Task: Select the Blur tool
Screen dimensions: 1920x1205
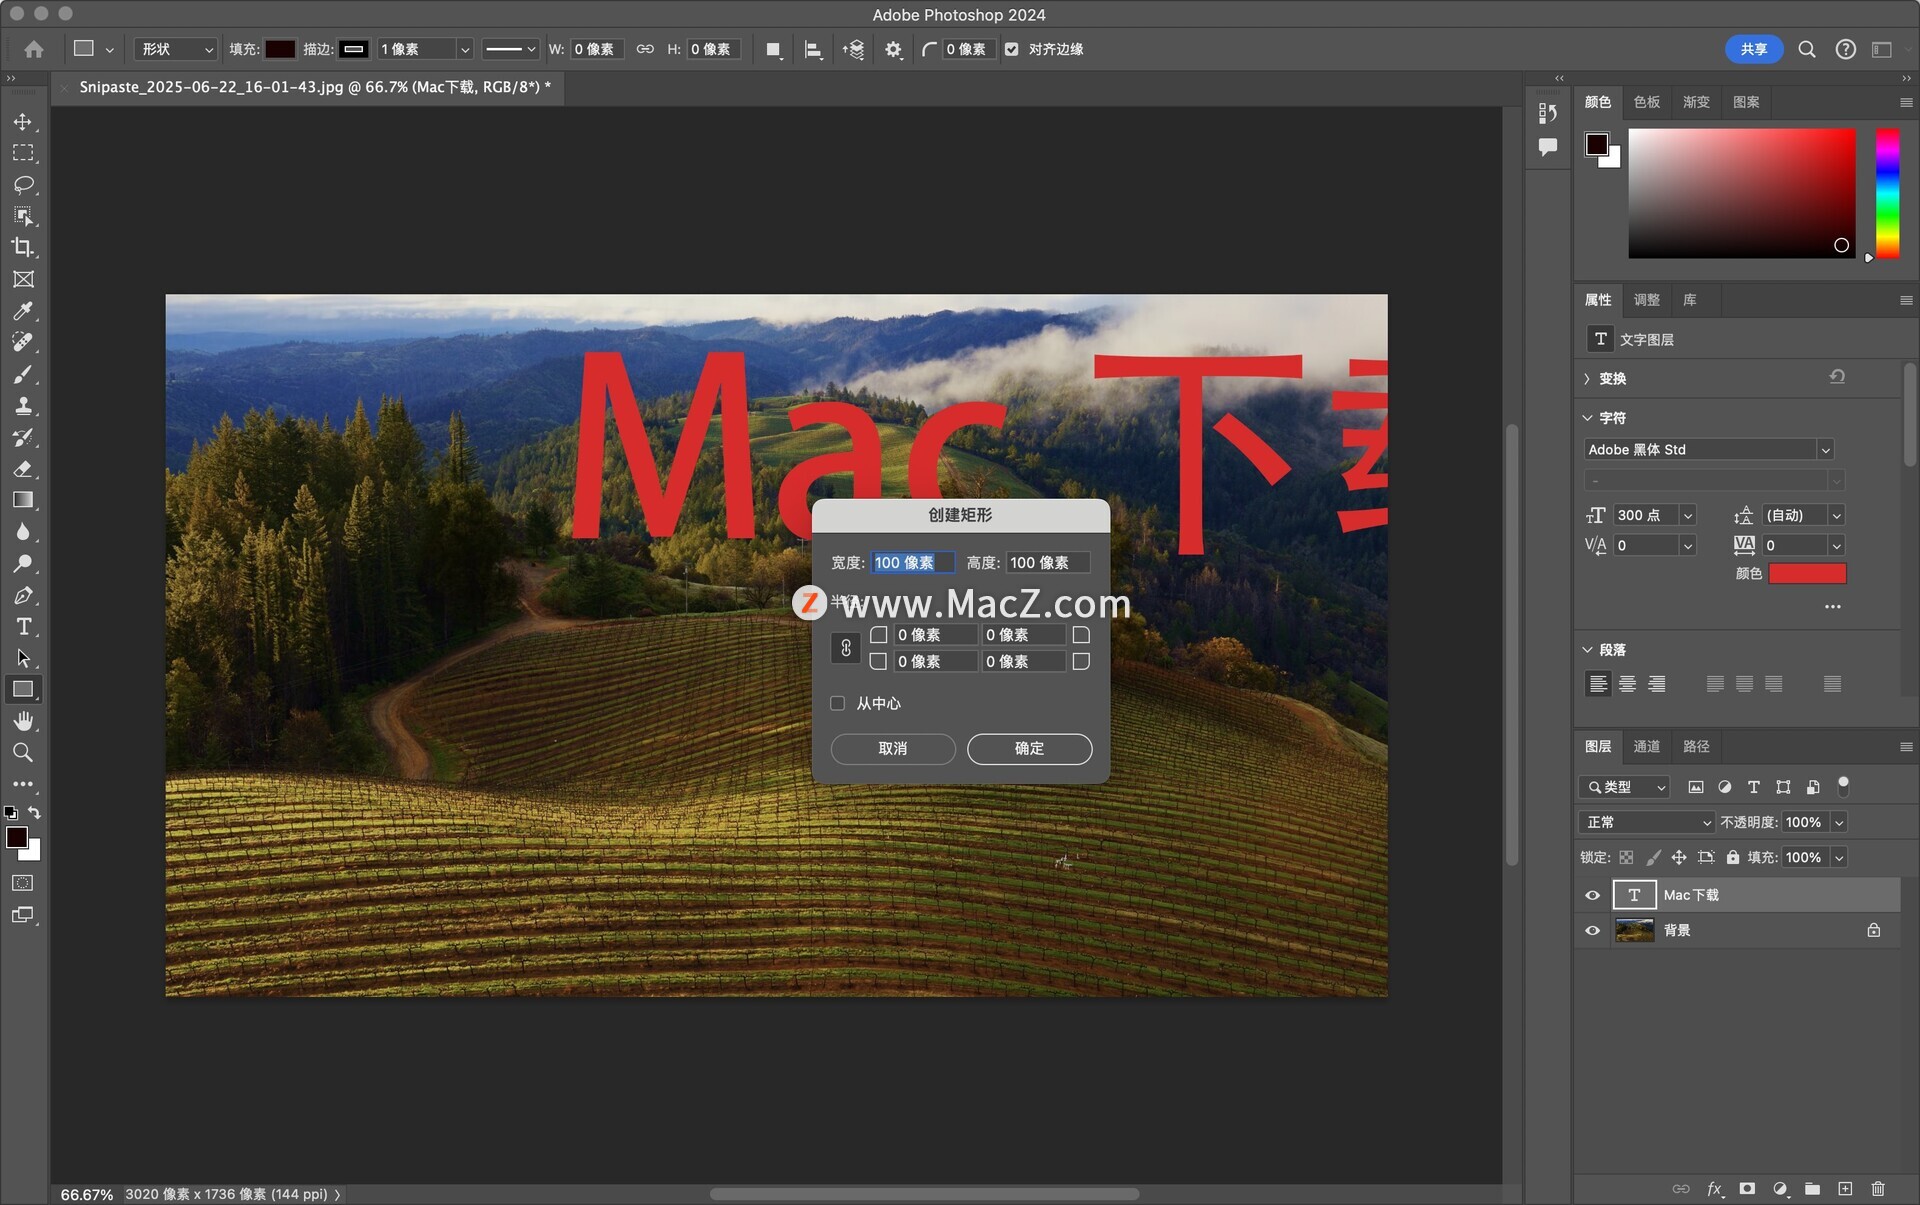Action: click(22, 531)
